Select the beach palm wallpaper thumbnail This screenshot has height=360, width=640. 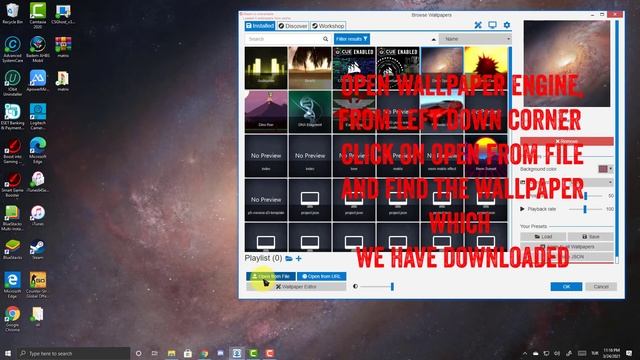coord(310,68)
